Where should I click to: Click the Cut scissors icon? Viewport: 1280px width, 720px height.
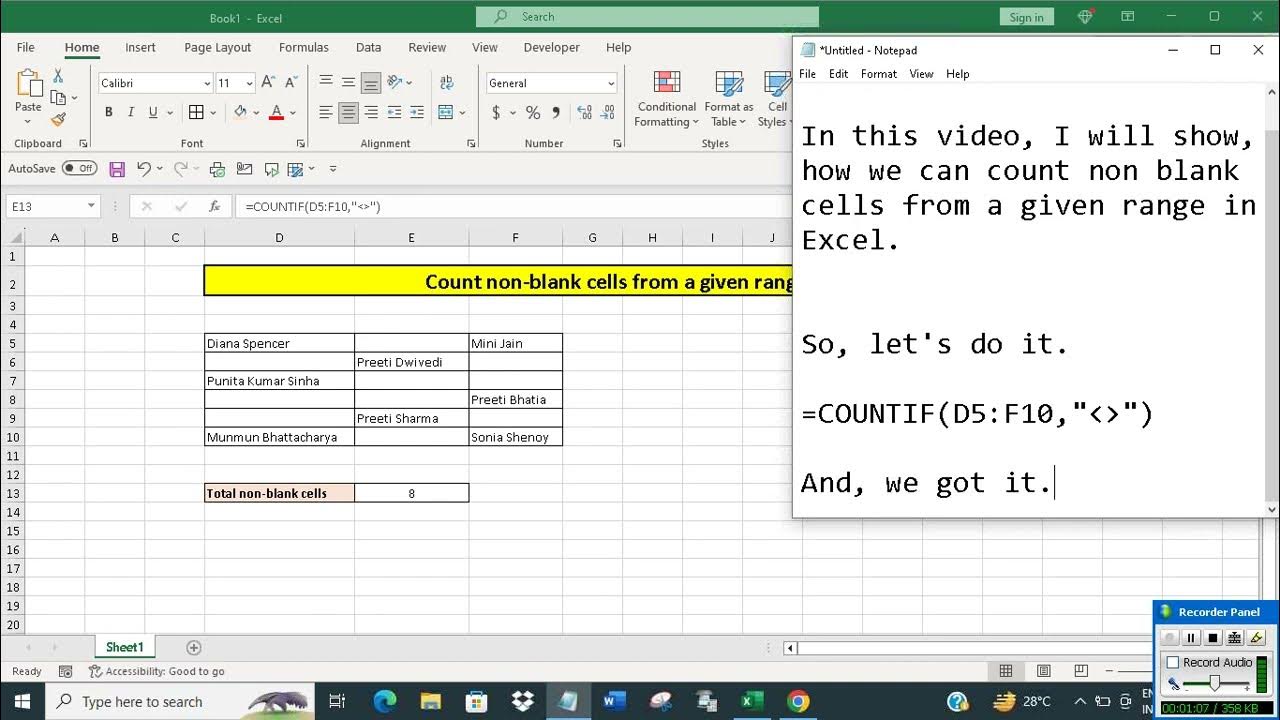tap(58, 76)
